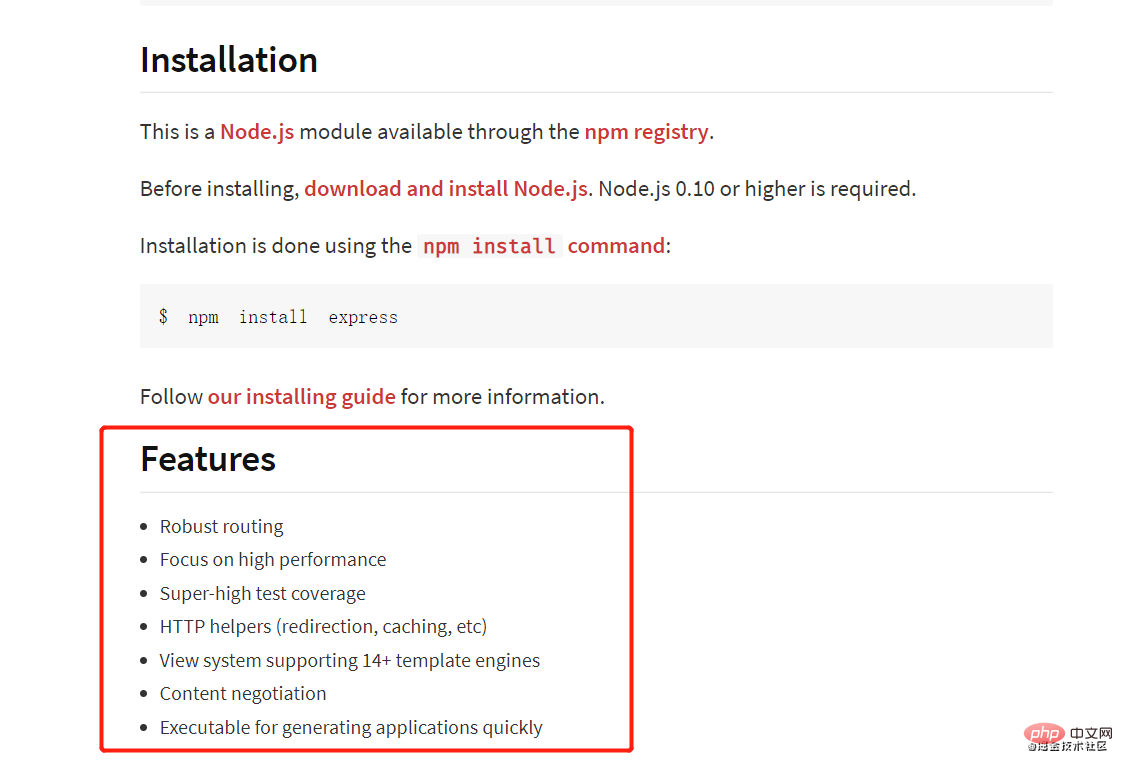This screenshot has height=766, width=1123.
Task: Select HTTP helpers list item
Action: (323, 627)
